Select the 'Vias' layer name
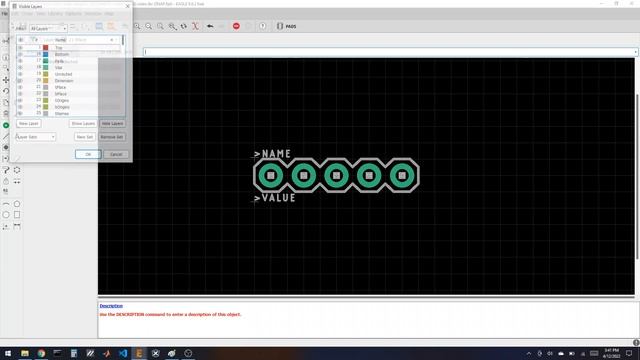The height and width of the screenshot is (360, 640). coord(59,67)
